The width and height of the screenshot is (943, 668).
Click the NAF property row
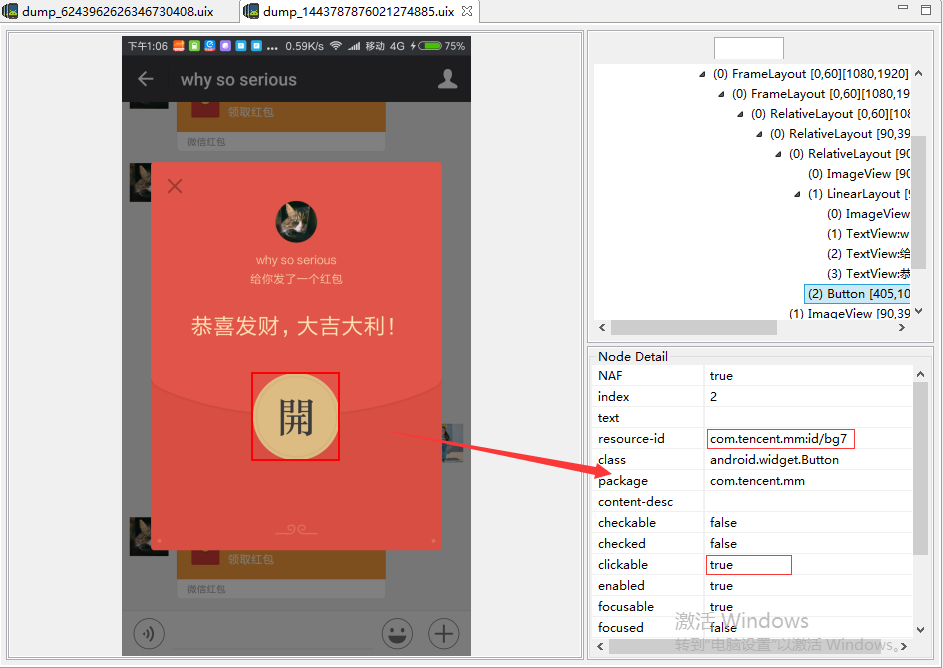[752, 376]
